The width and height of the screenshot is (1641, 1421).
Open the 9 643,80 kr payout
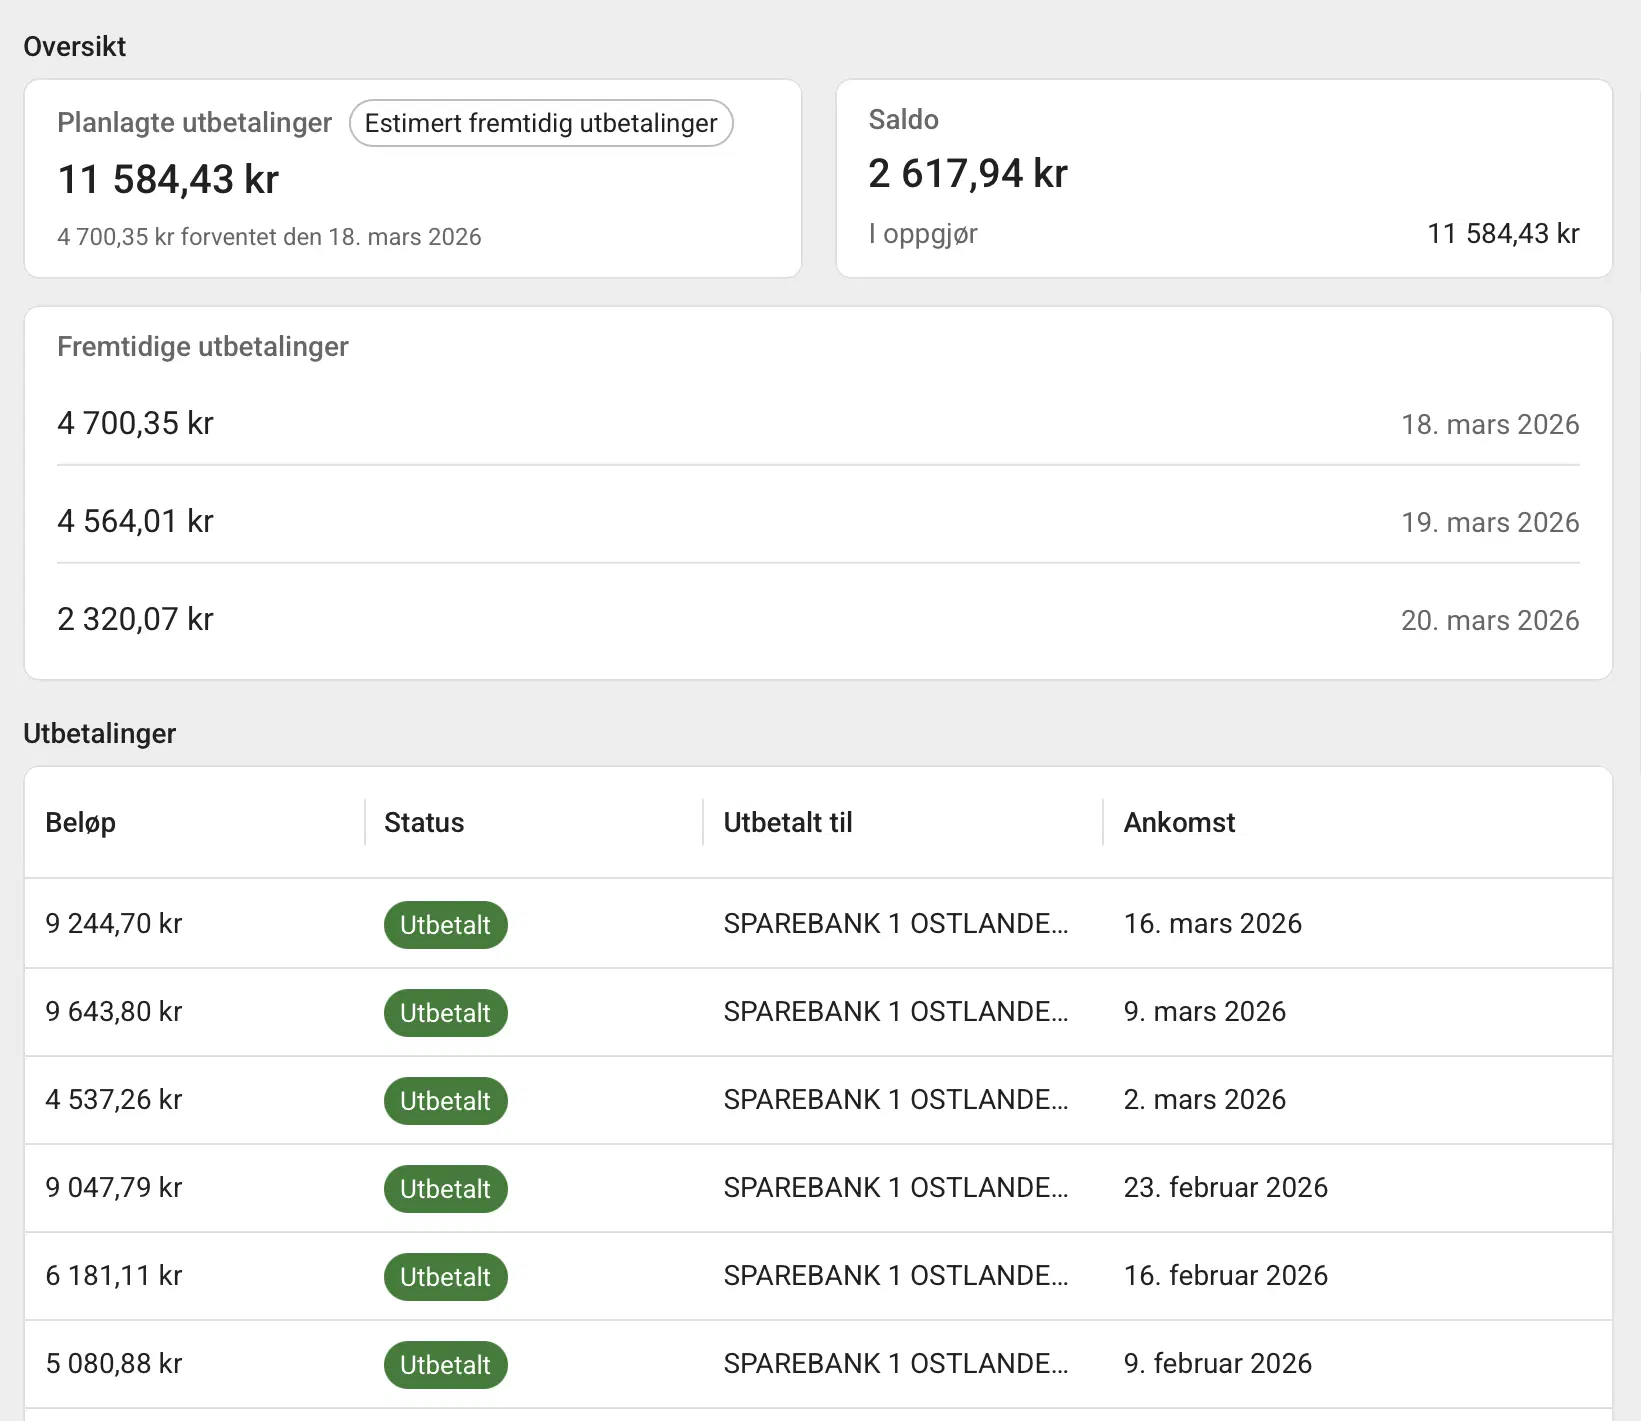coord(114,1012)
